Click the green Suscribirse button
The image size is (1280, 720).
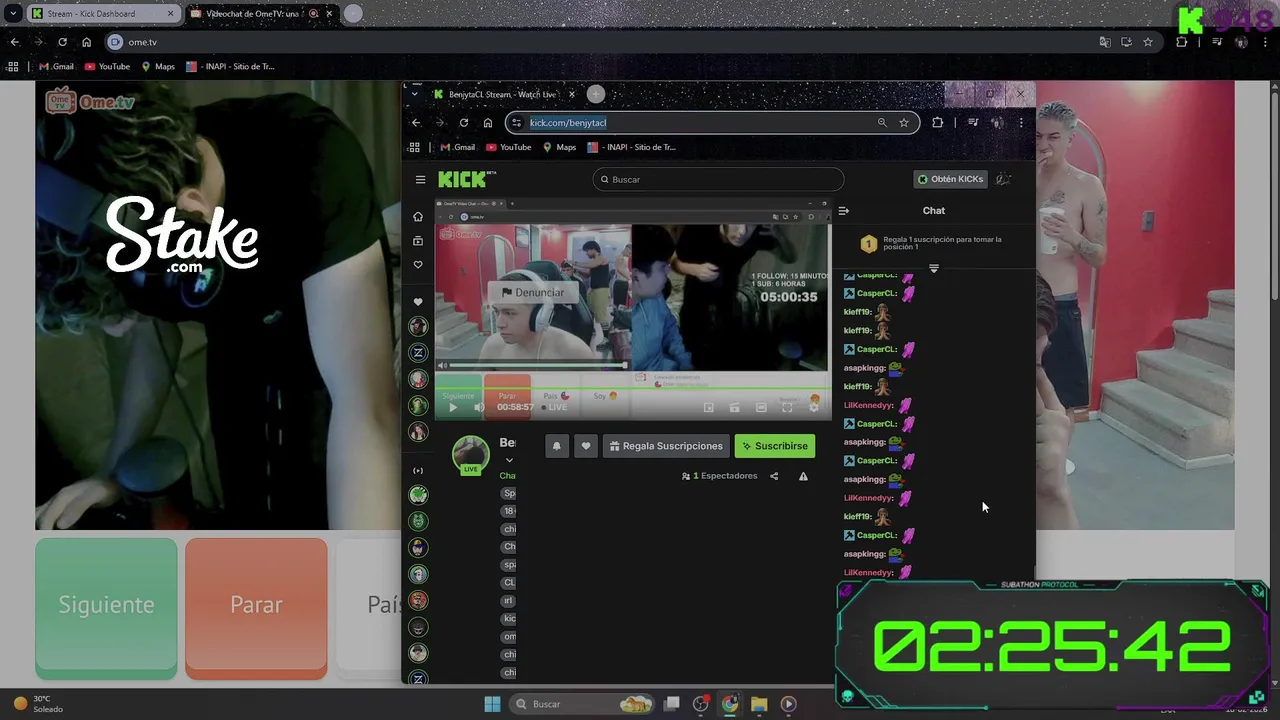pos(775,446)
